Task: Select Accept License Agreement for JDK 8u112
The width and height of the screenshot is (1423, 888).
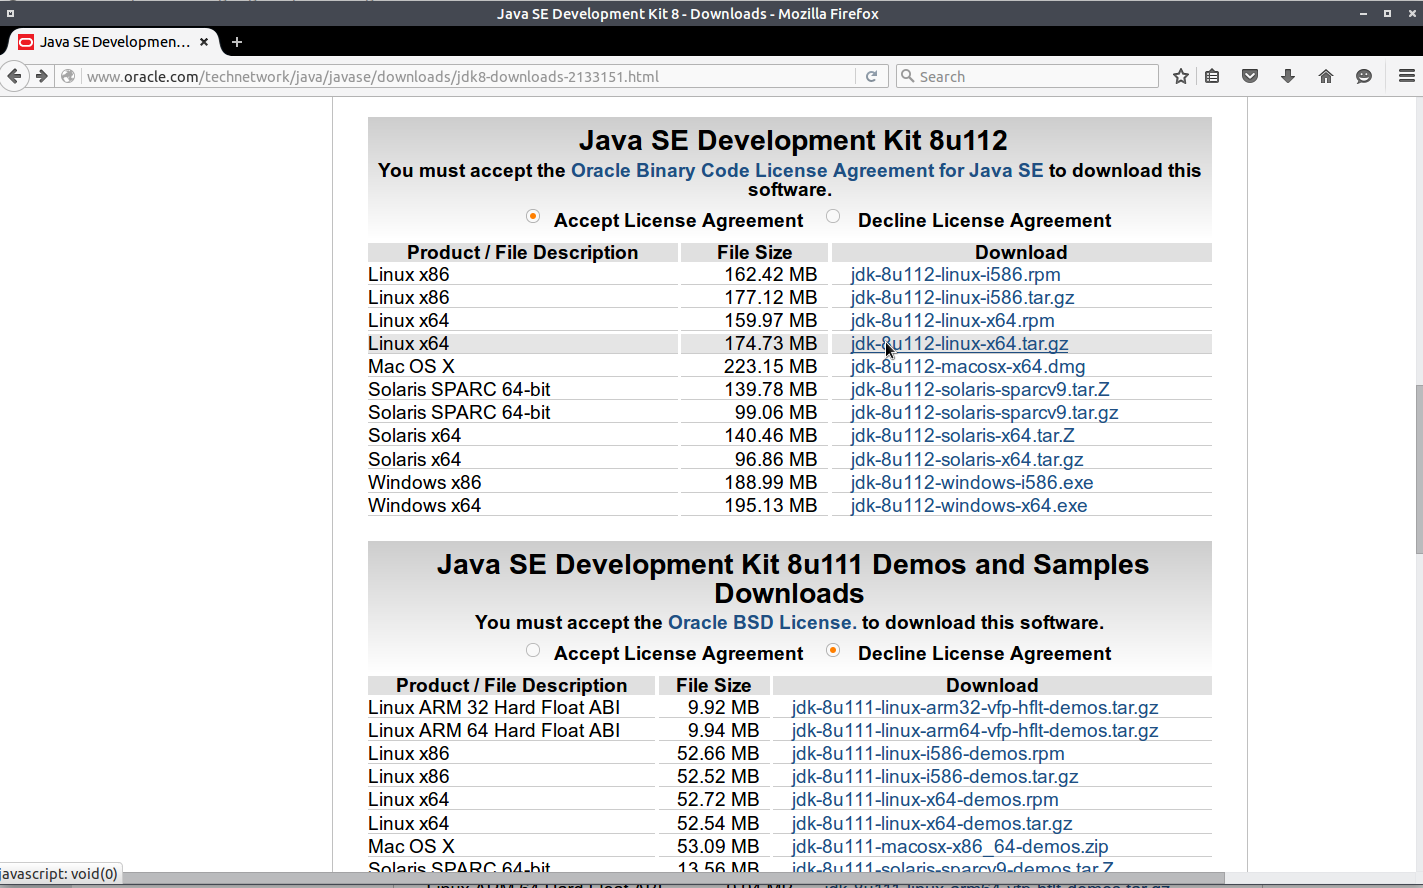Action: (x=533, y=217)
